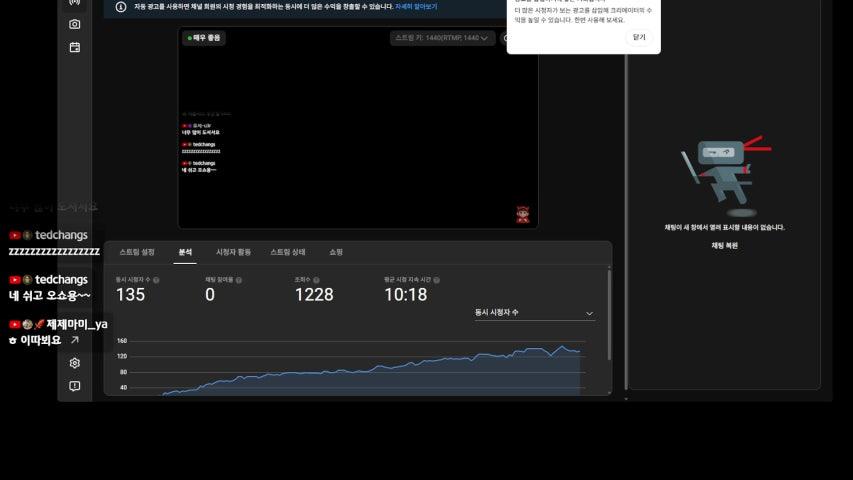Expand the 스트림 키 selection dropdown
Image resolution: width=853 pixels, height=480 pixels.
[x=443, y=38]
